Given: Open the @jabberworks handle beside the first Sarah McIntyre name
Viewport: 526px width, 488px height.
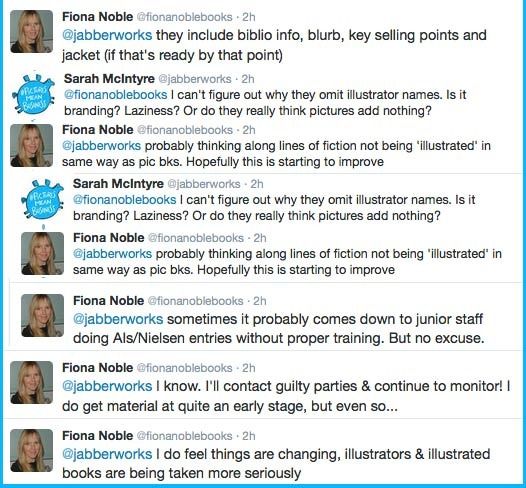Looking at the screenshot, I should [x=195, y=79].
